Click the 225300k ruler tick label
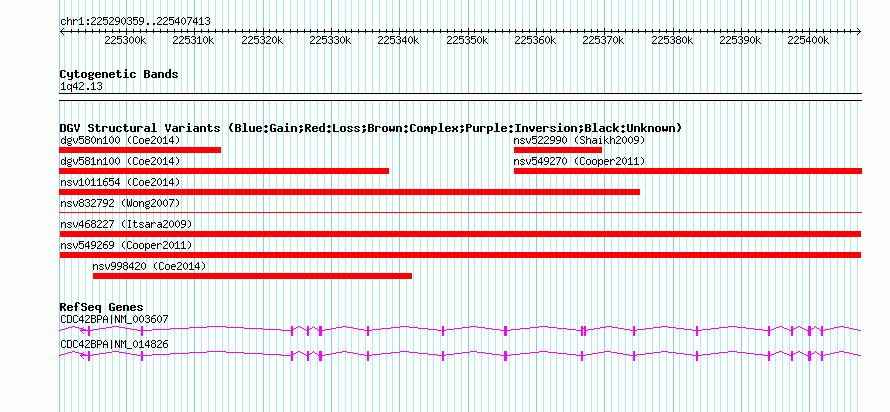The width and height of the screenshot is (890, 412). (125, 40)
